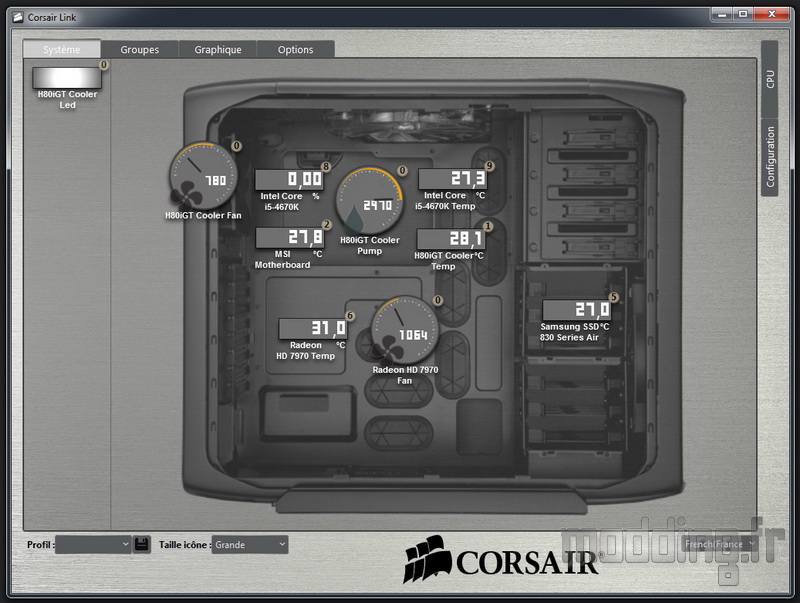The width and height of the screenshot is (800, 603).
Task: Click badge 8 on Intel Core load
Action: [326, 166]
